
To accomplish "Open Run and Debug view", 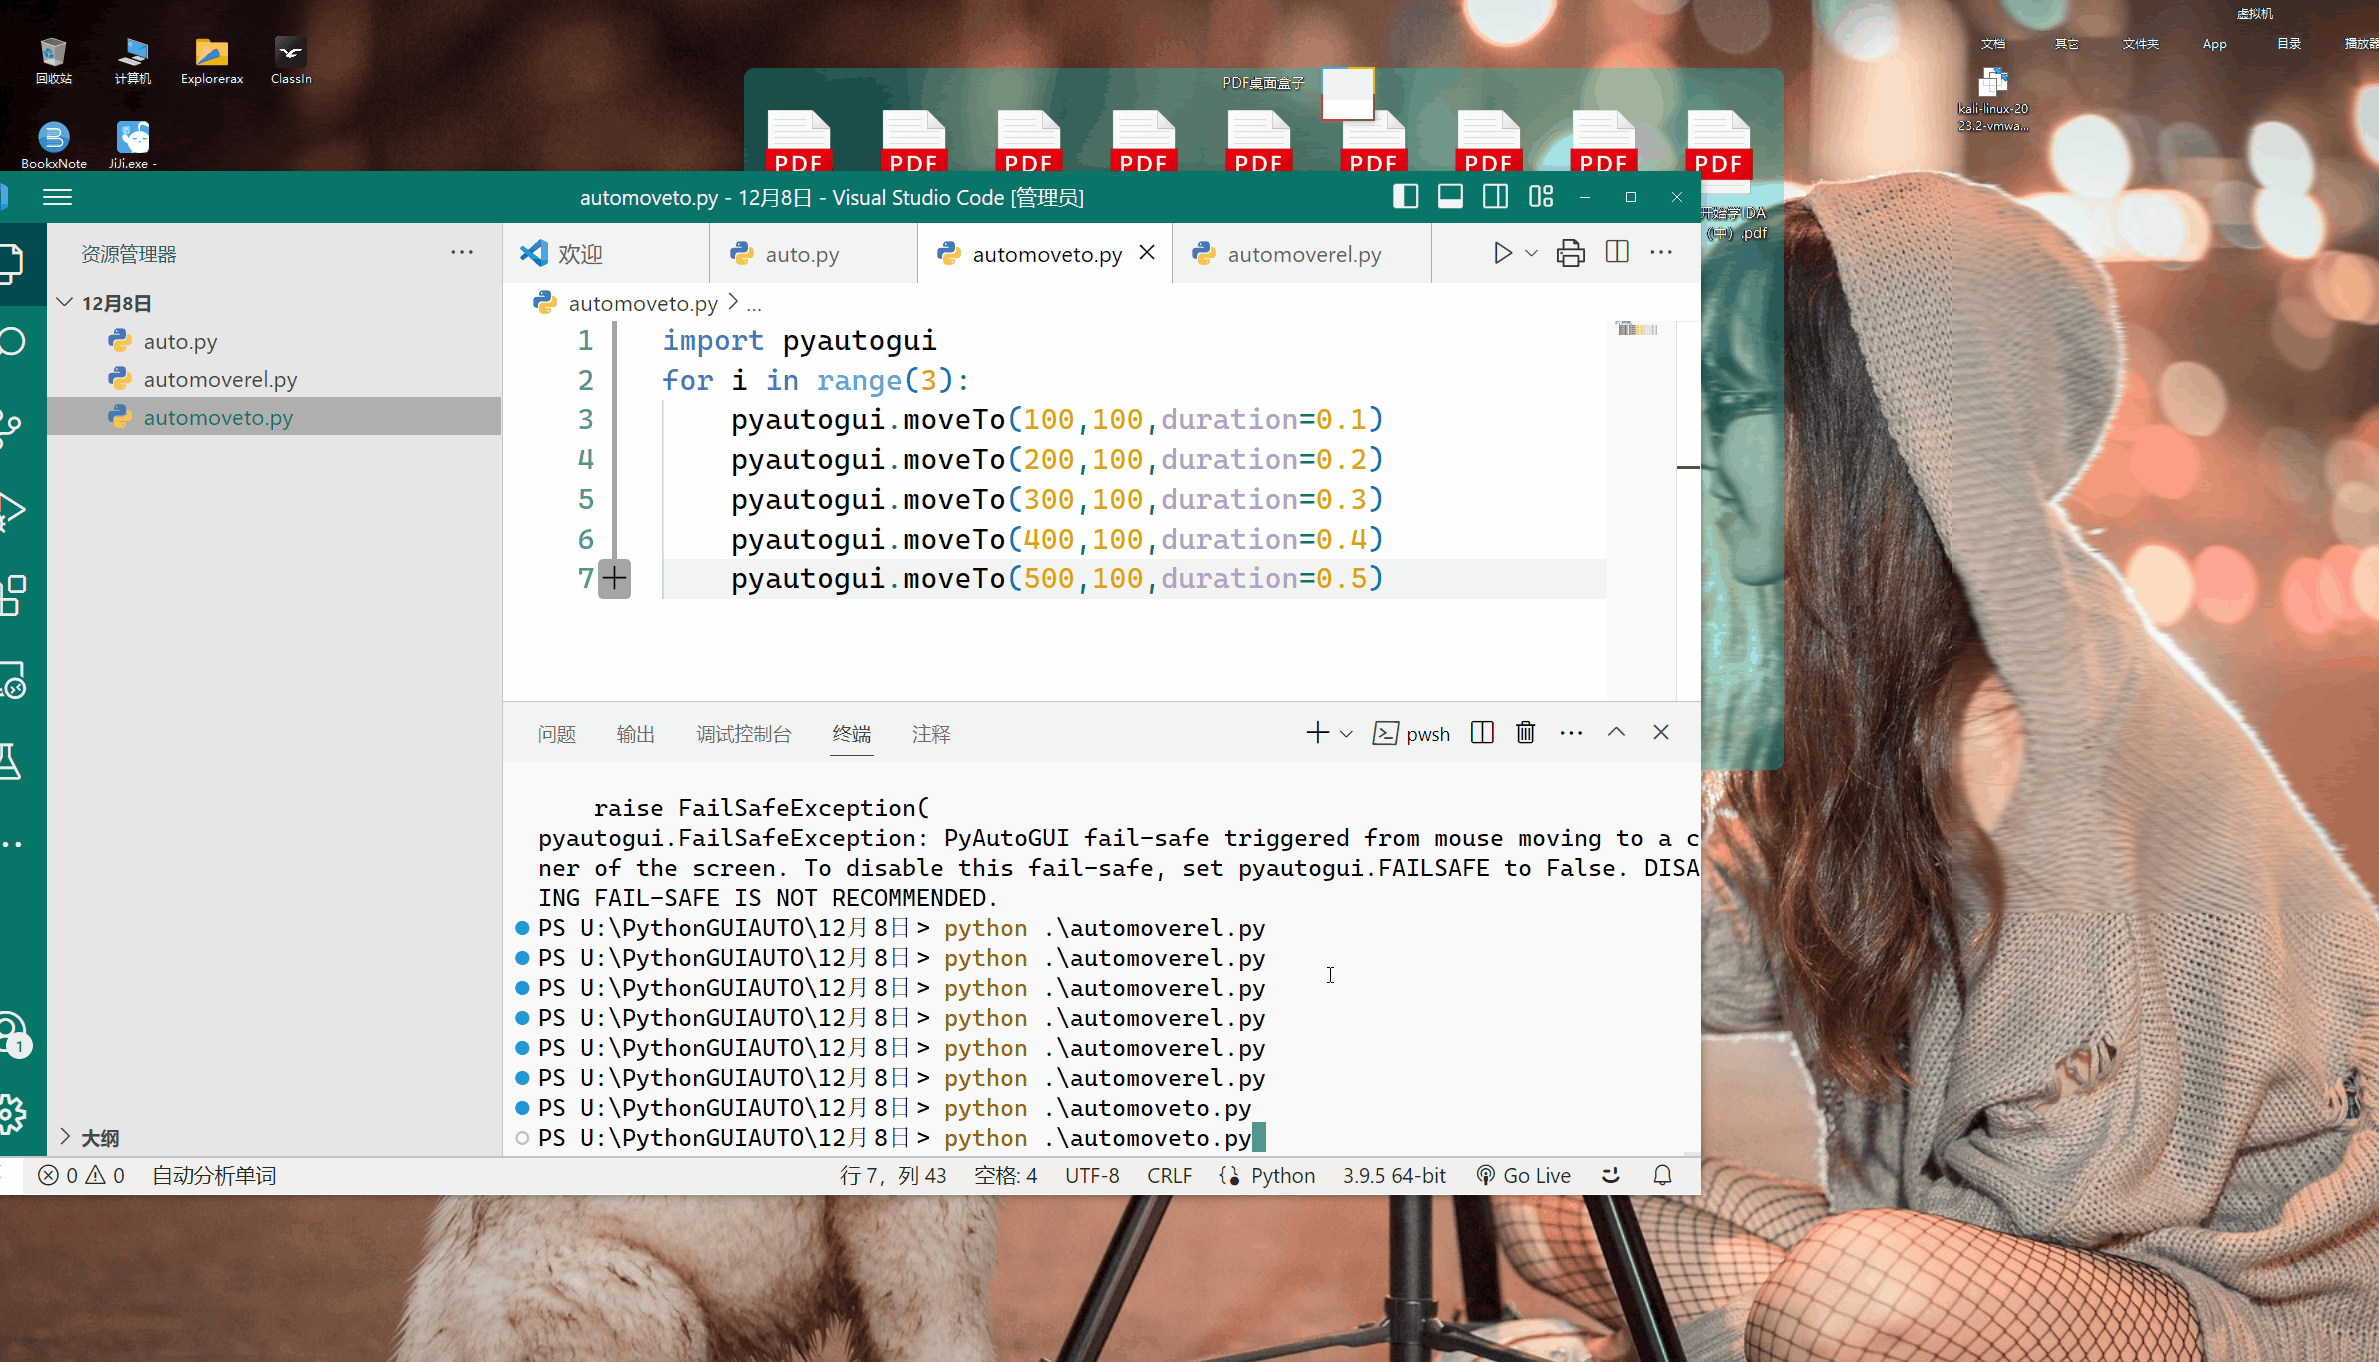I will pos(12,511).
